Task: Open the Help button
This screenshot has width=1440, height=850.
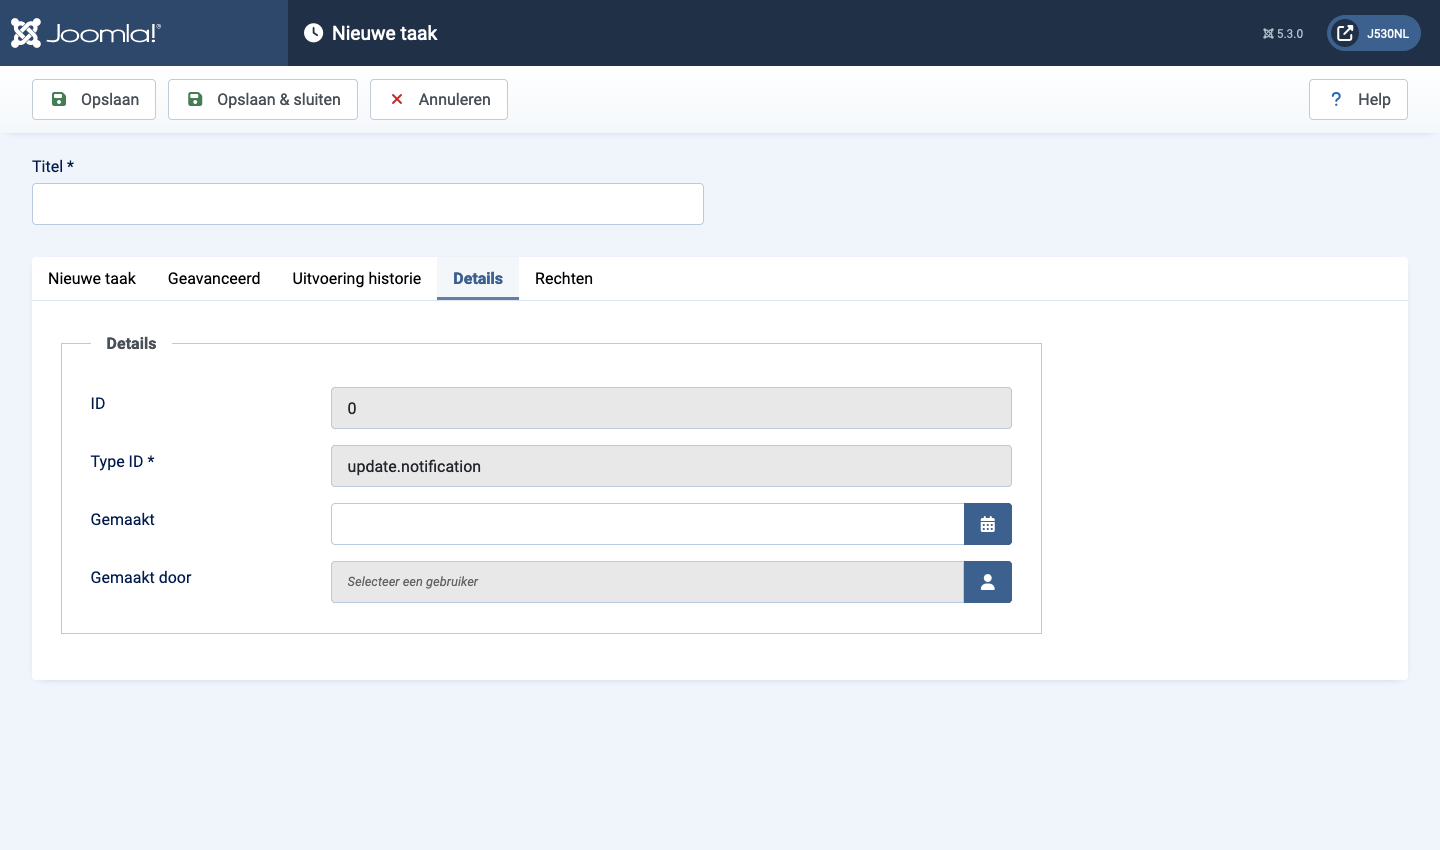Action: [x=1358, y=99]
